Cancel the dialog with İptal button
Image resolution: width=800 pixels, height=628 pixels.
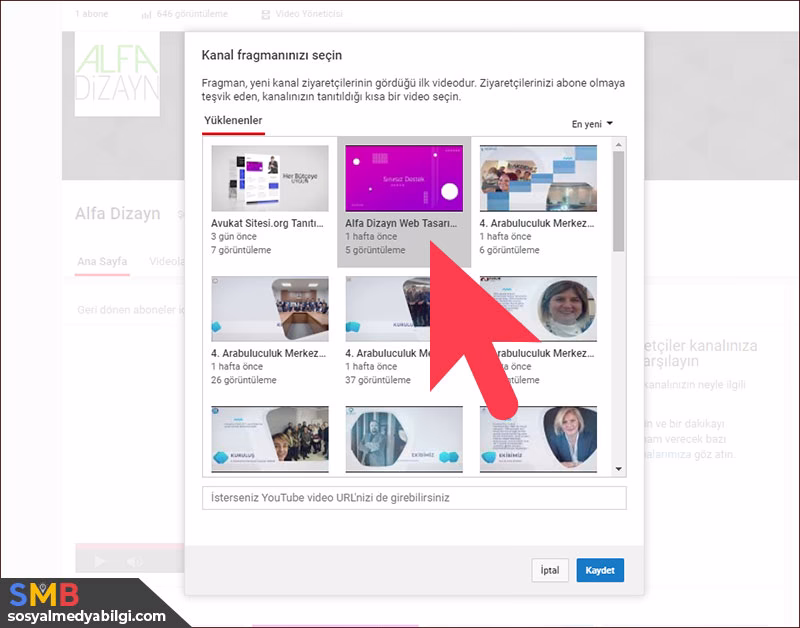(x=549, y=570)
